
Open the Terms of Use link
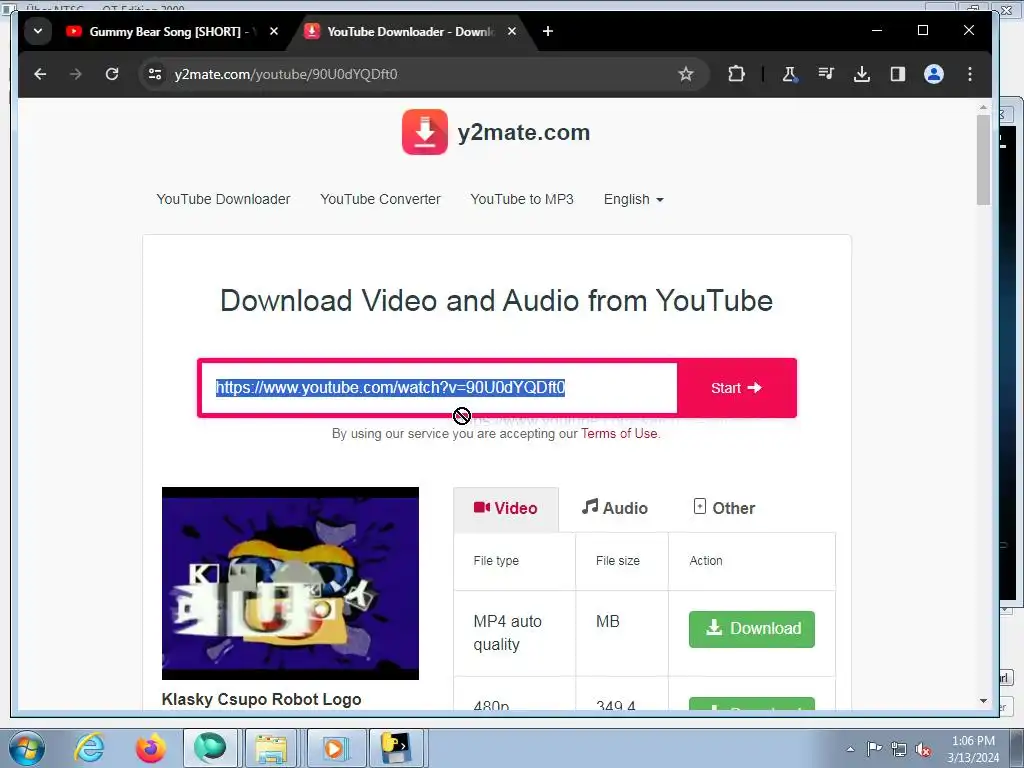tap(620, 434)
